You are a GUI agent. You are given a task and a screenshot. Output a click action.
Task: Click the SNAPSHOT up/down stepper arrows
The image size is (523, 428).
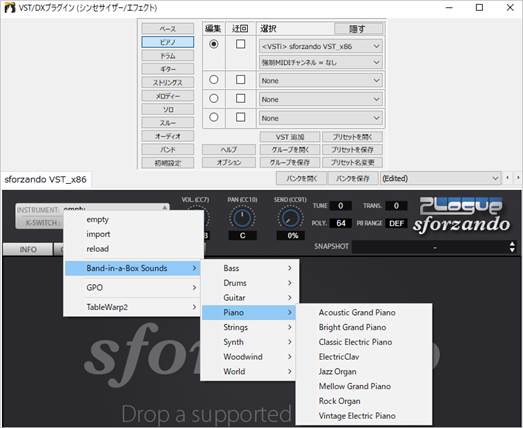click(x=512, y=247)
